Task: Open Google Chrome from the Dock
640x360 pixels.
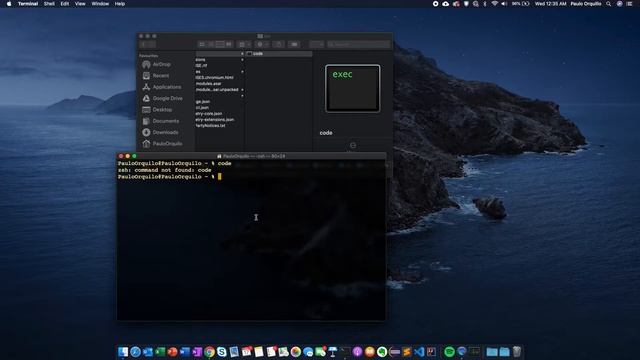Action: (209, 352)
